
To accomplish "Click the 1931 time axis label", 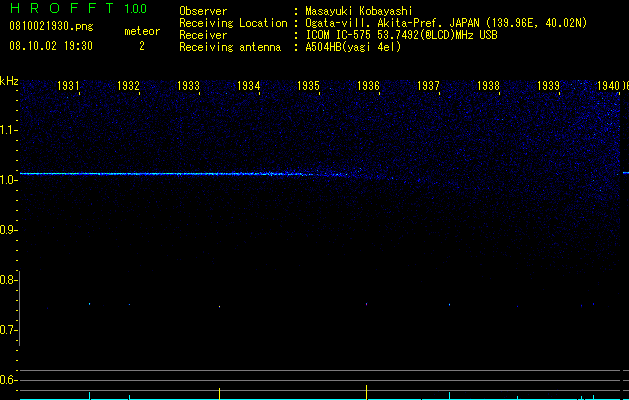I will [68, 86].
